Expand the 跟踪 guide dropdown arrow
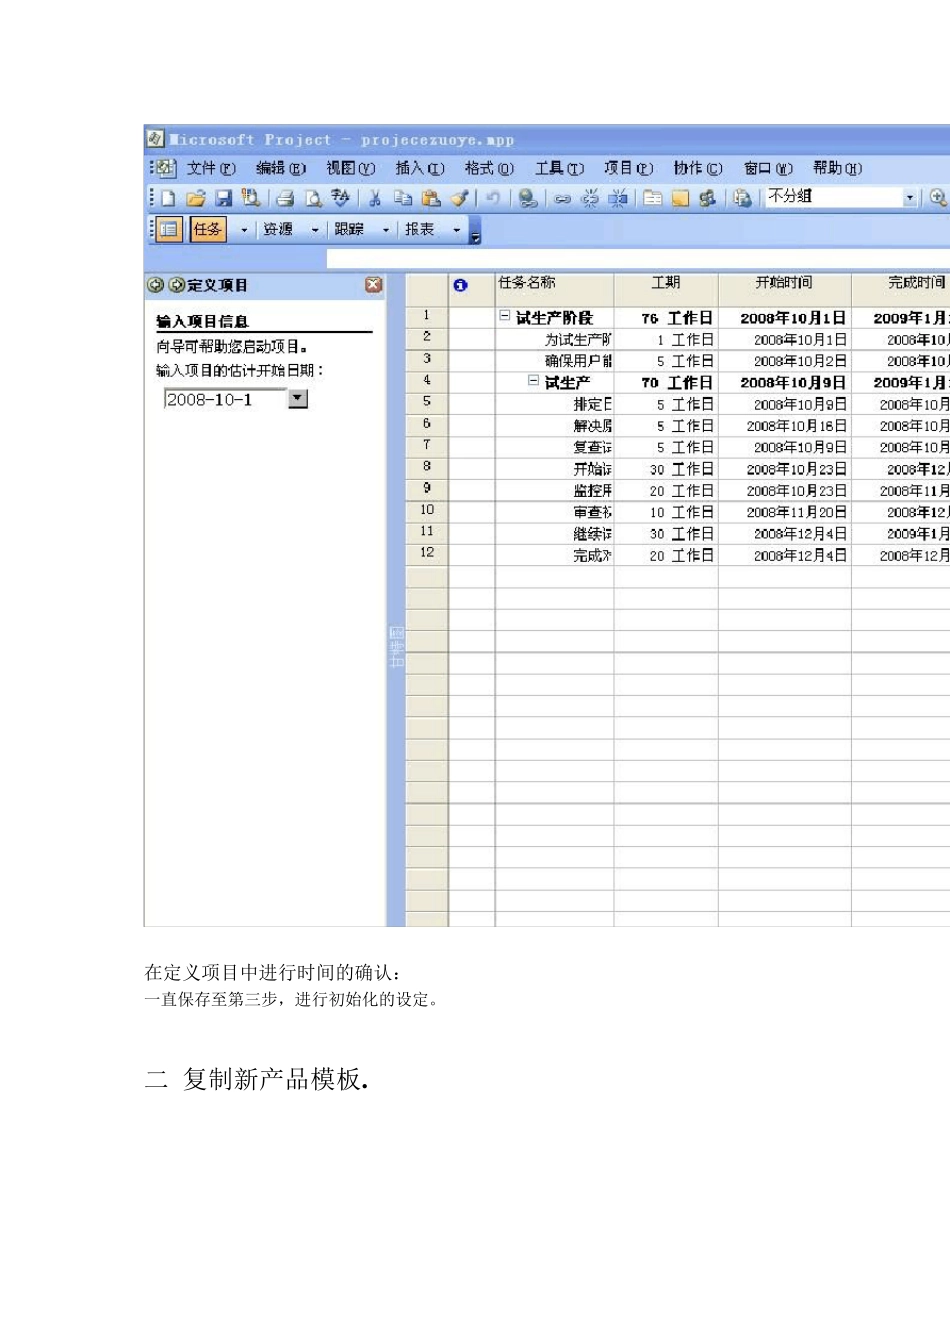 click(386, 230)
